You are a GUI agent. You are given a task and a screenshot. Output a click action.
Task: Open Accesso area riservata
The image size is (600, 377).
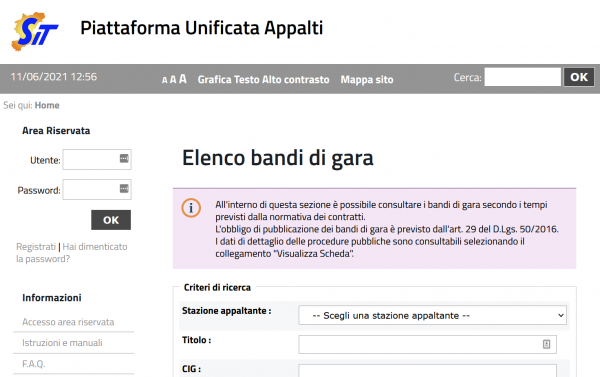(68, 322)
